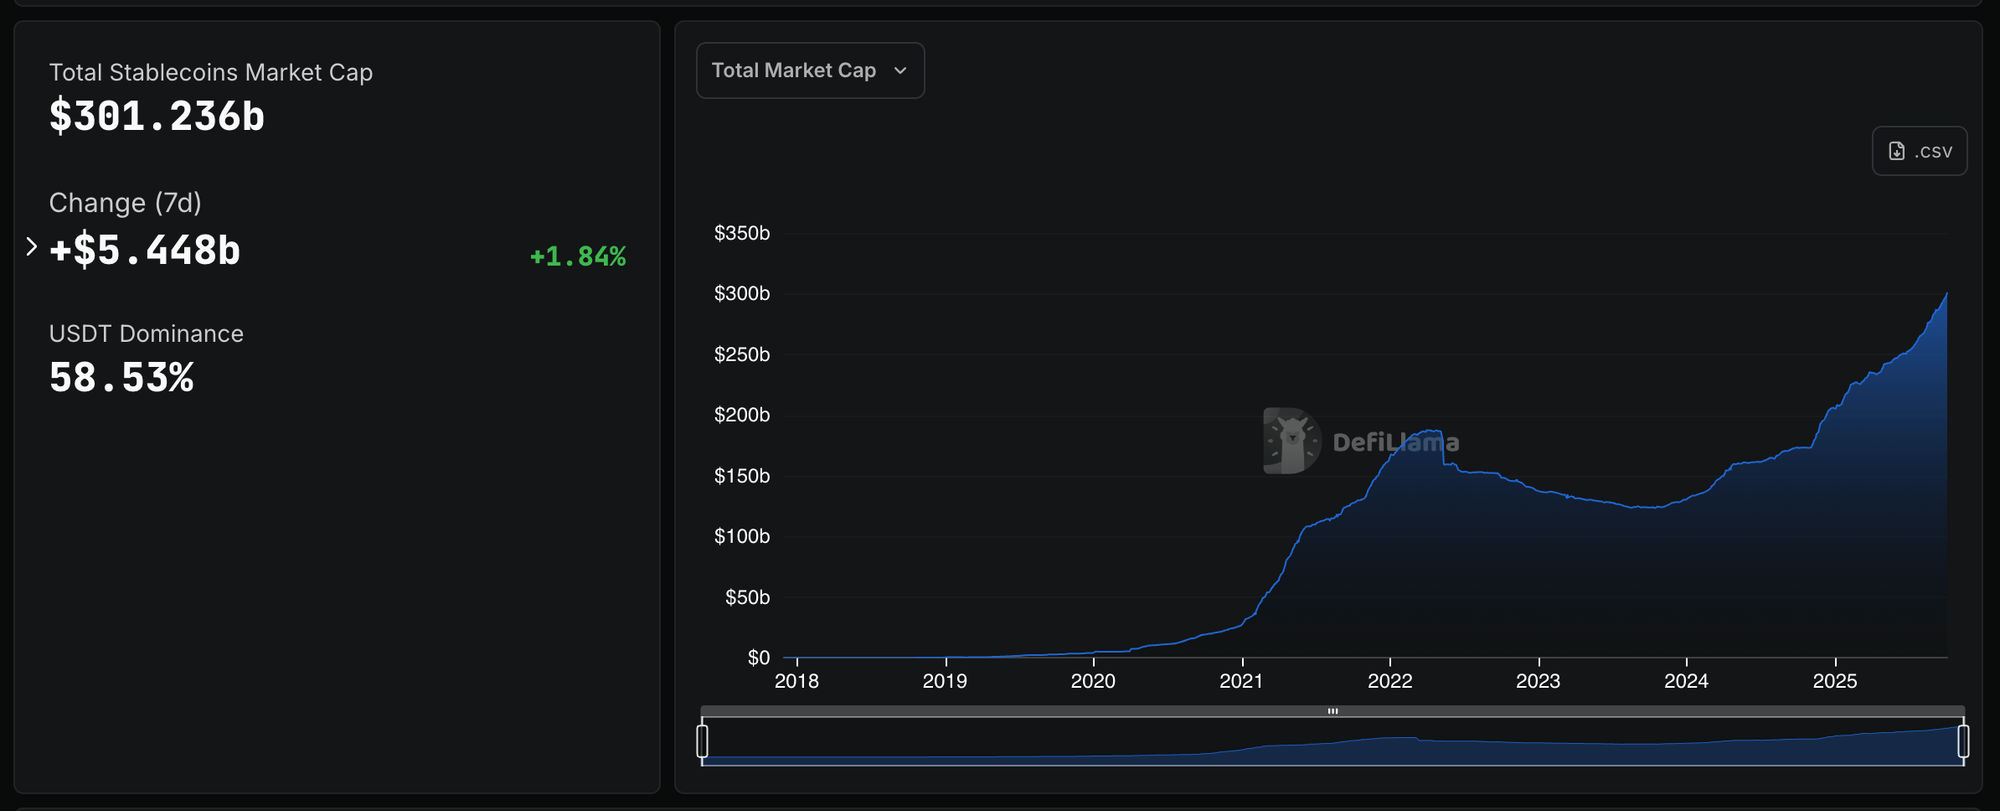This screenshot has height=811, width=2000.
Task: Click the llama logo watermark on the chart
Action: tap(1290, 440)
